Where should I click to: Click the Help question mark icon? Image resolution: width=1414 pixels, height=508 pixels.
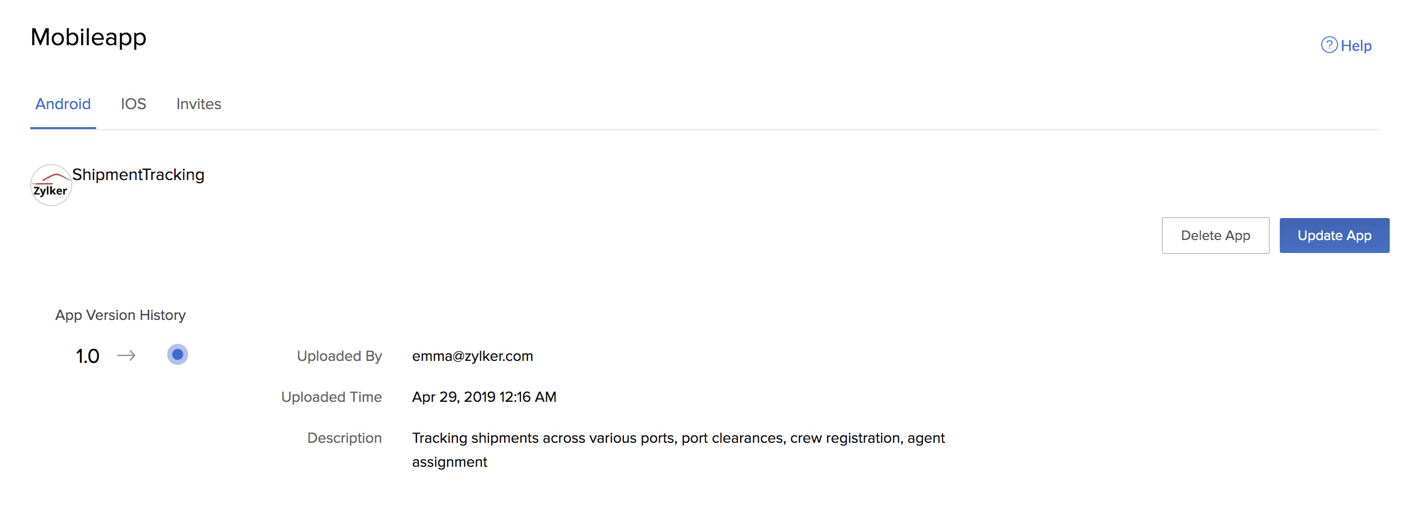1328,45
